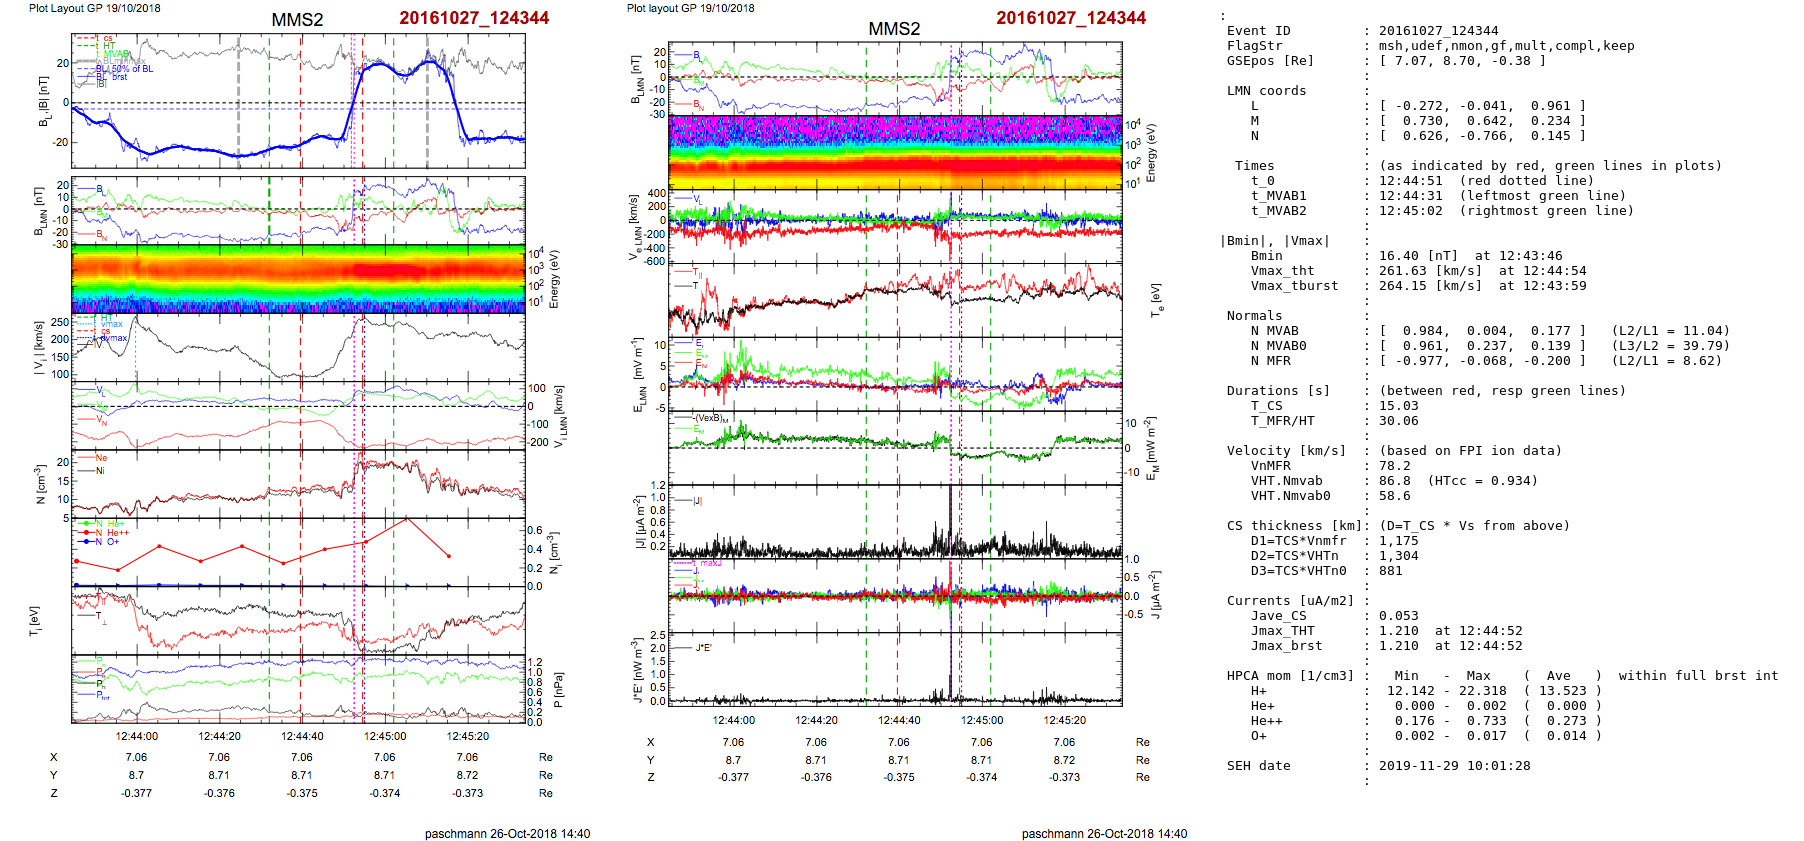Click the tall spike in the J*E panel

(951, 660)
